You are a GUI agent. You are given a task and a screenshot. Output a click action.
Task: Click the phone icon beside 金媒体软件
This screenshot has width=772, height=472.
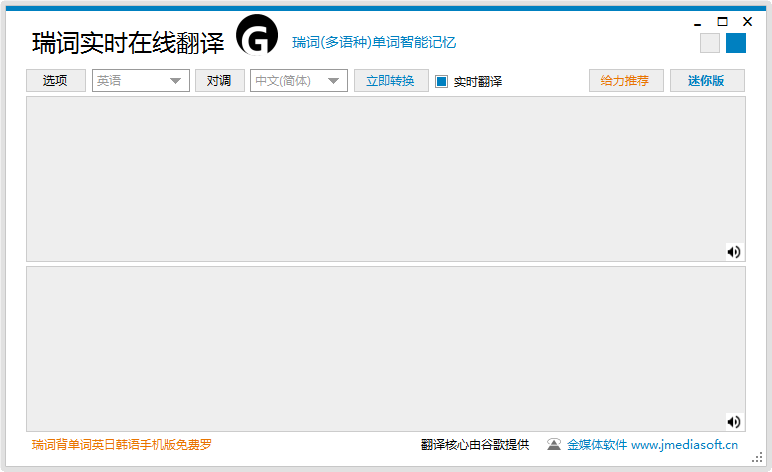[x=554, y=444]
